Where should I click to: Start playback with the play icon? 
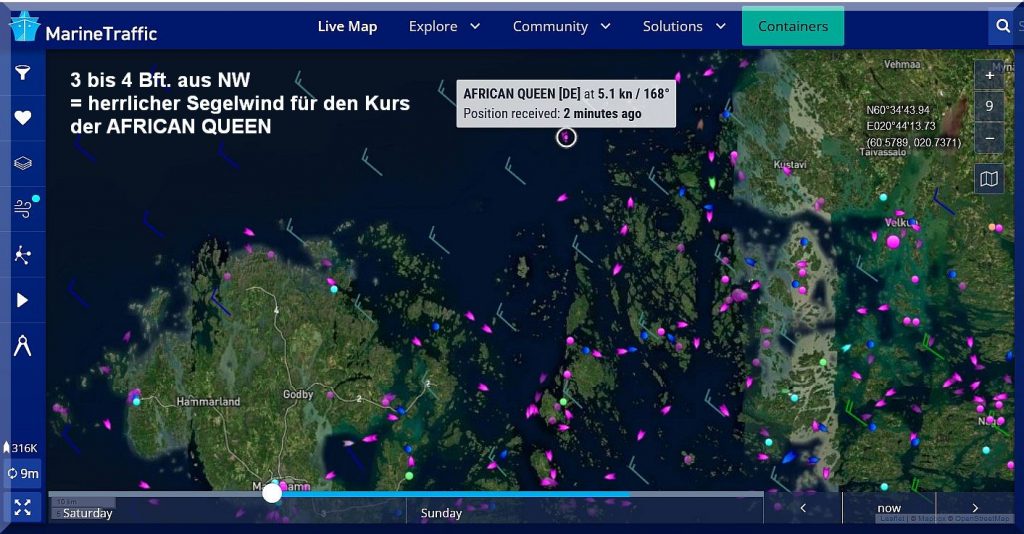click(x=22, y=300)
